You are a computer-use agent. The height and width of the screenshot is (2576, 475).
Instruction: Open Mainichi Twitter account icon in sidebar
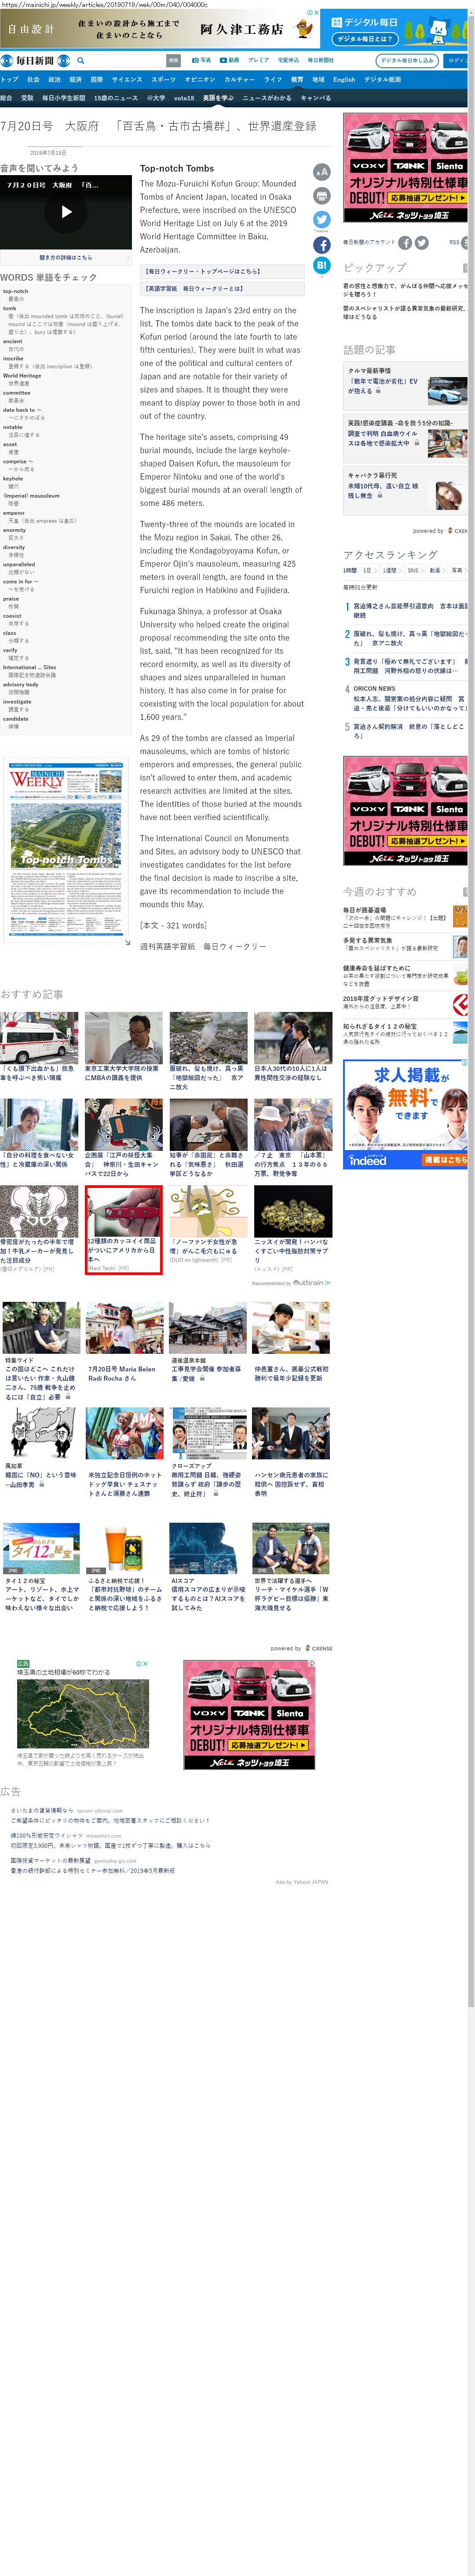(x=422, y=242)
